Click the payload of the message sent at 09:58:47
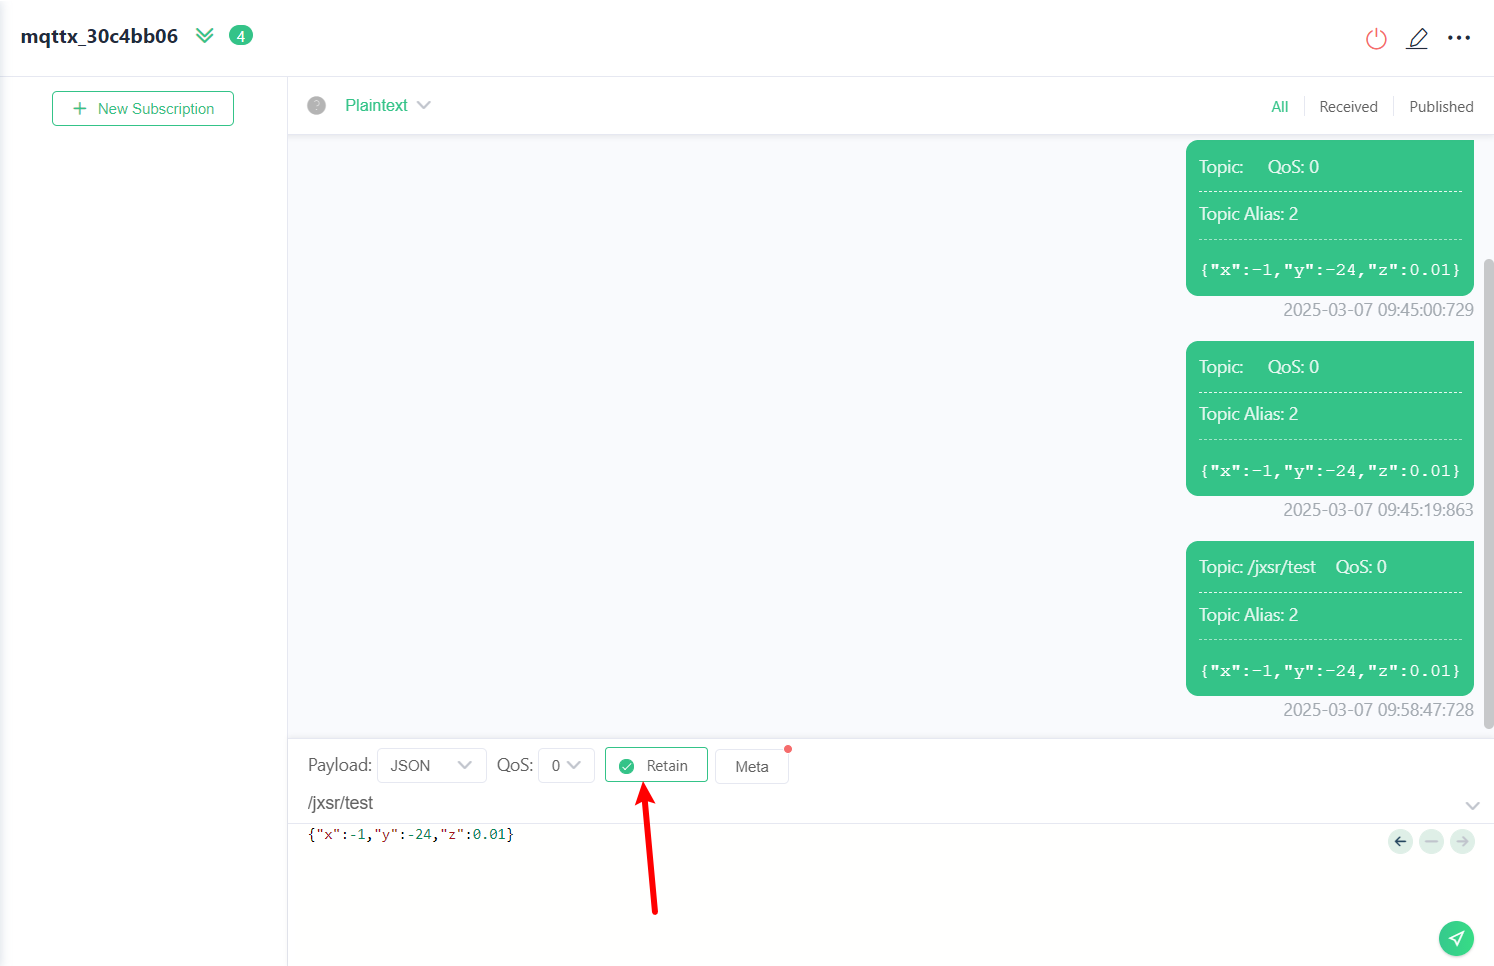 pyautogui.click(x=1330, y=671)
